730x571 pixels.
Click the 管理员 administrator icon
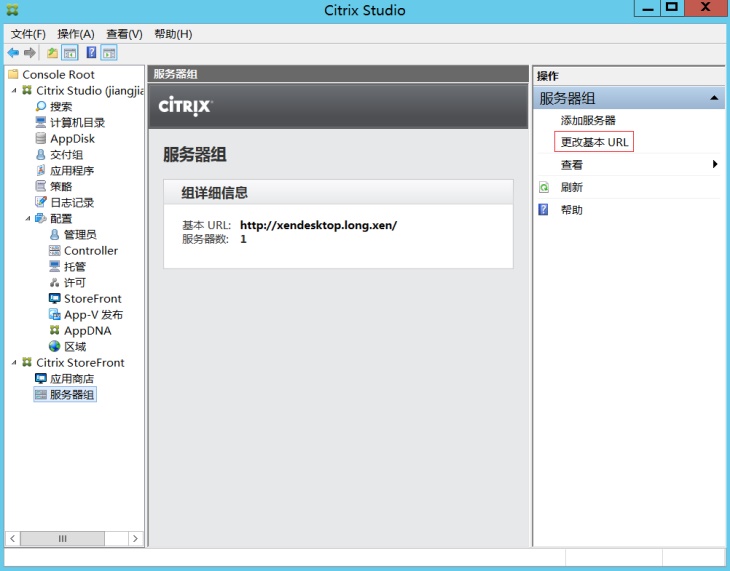pyautogui.click(x=54, y=234)
